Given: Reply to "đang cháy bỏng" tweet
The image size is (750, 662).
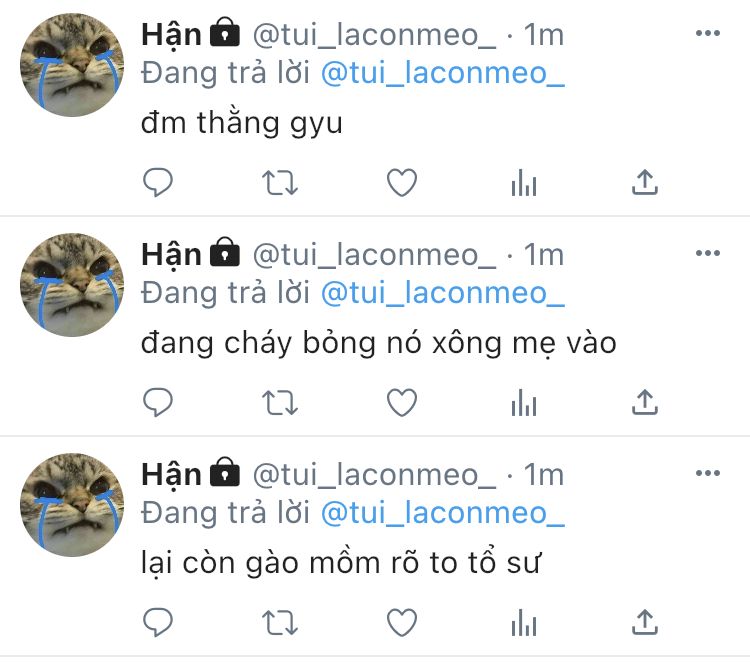Looking at the screenshot, I should tap(158, 402).
